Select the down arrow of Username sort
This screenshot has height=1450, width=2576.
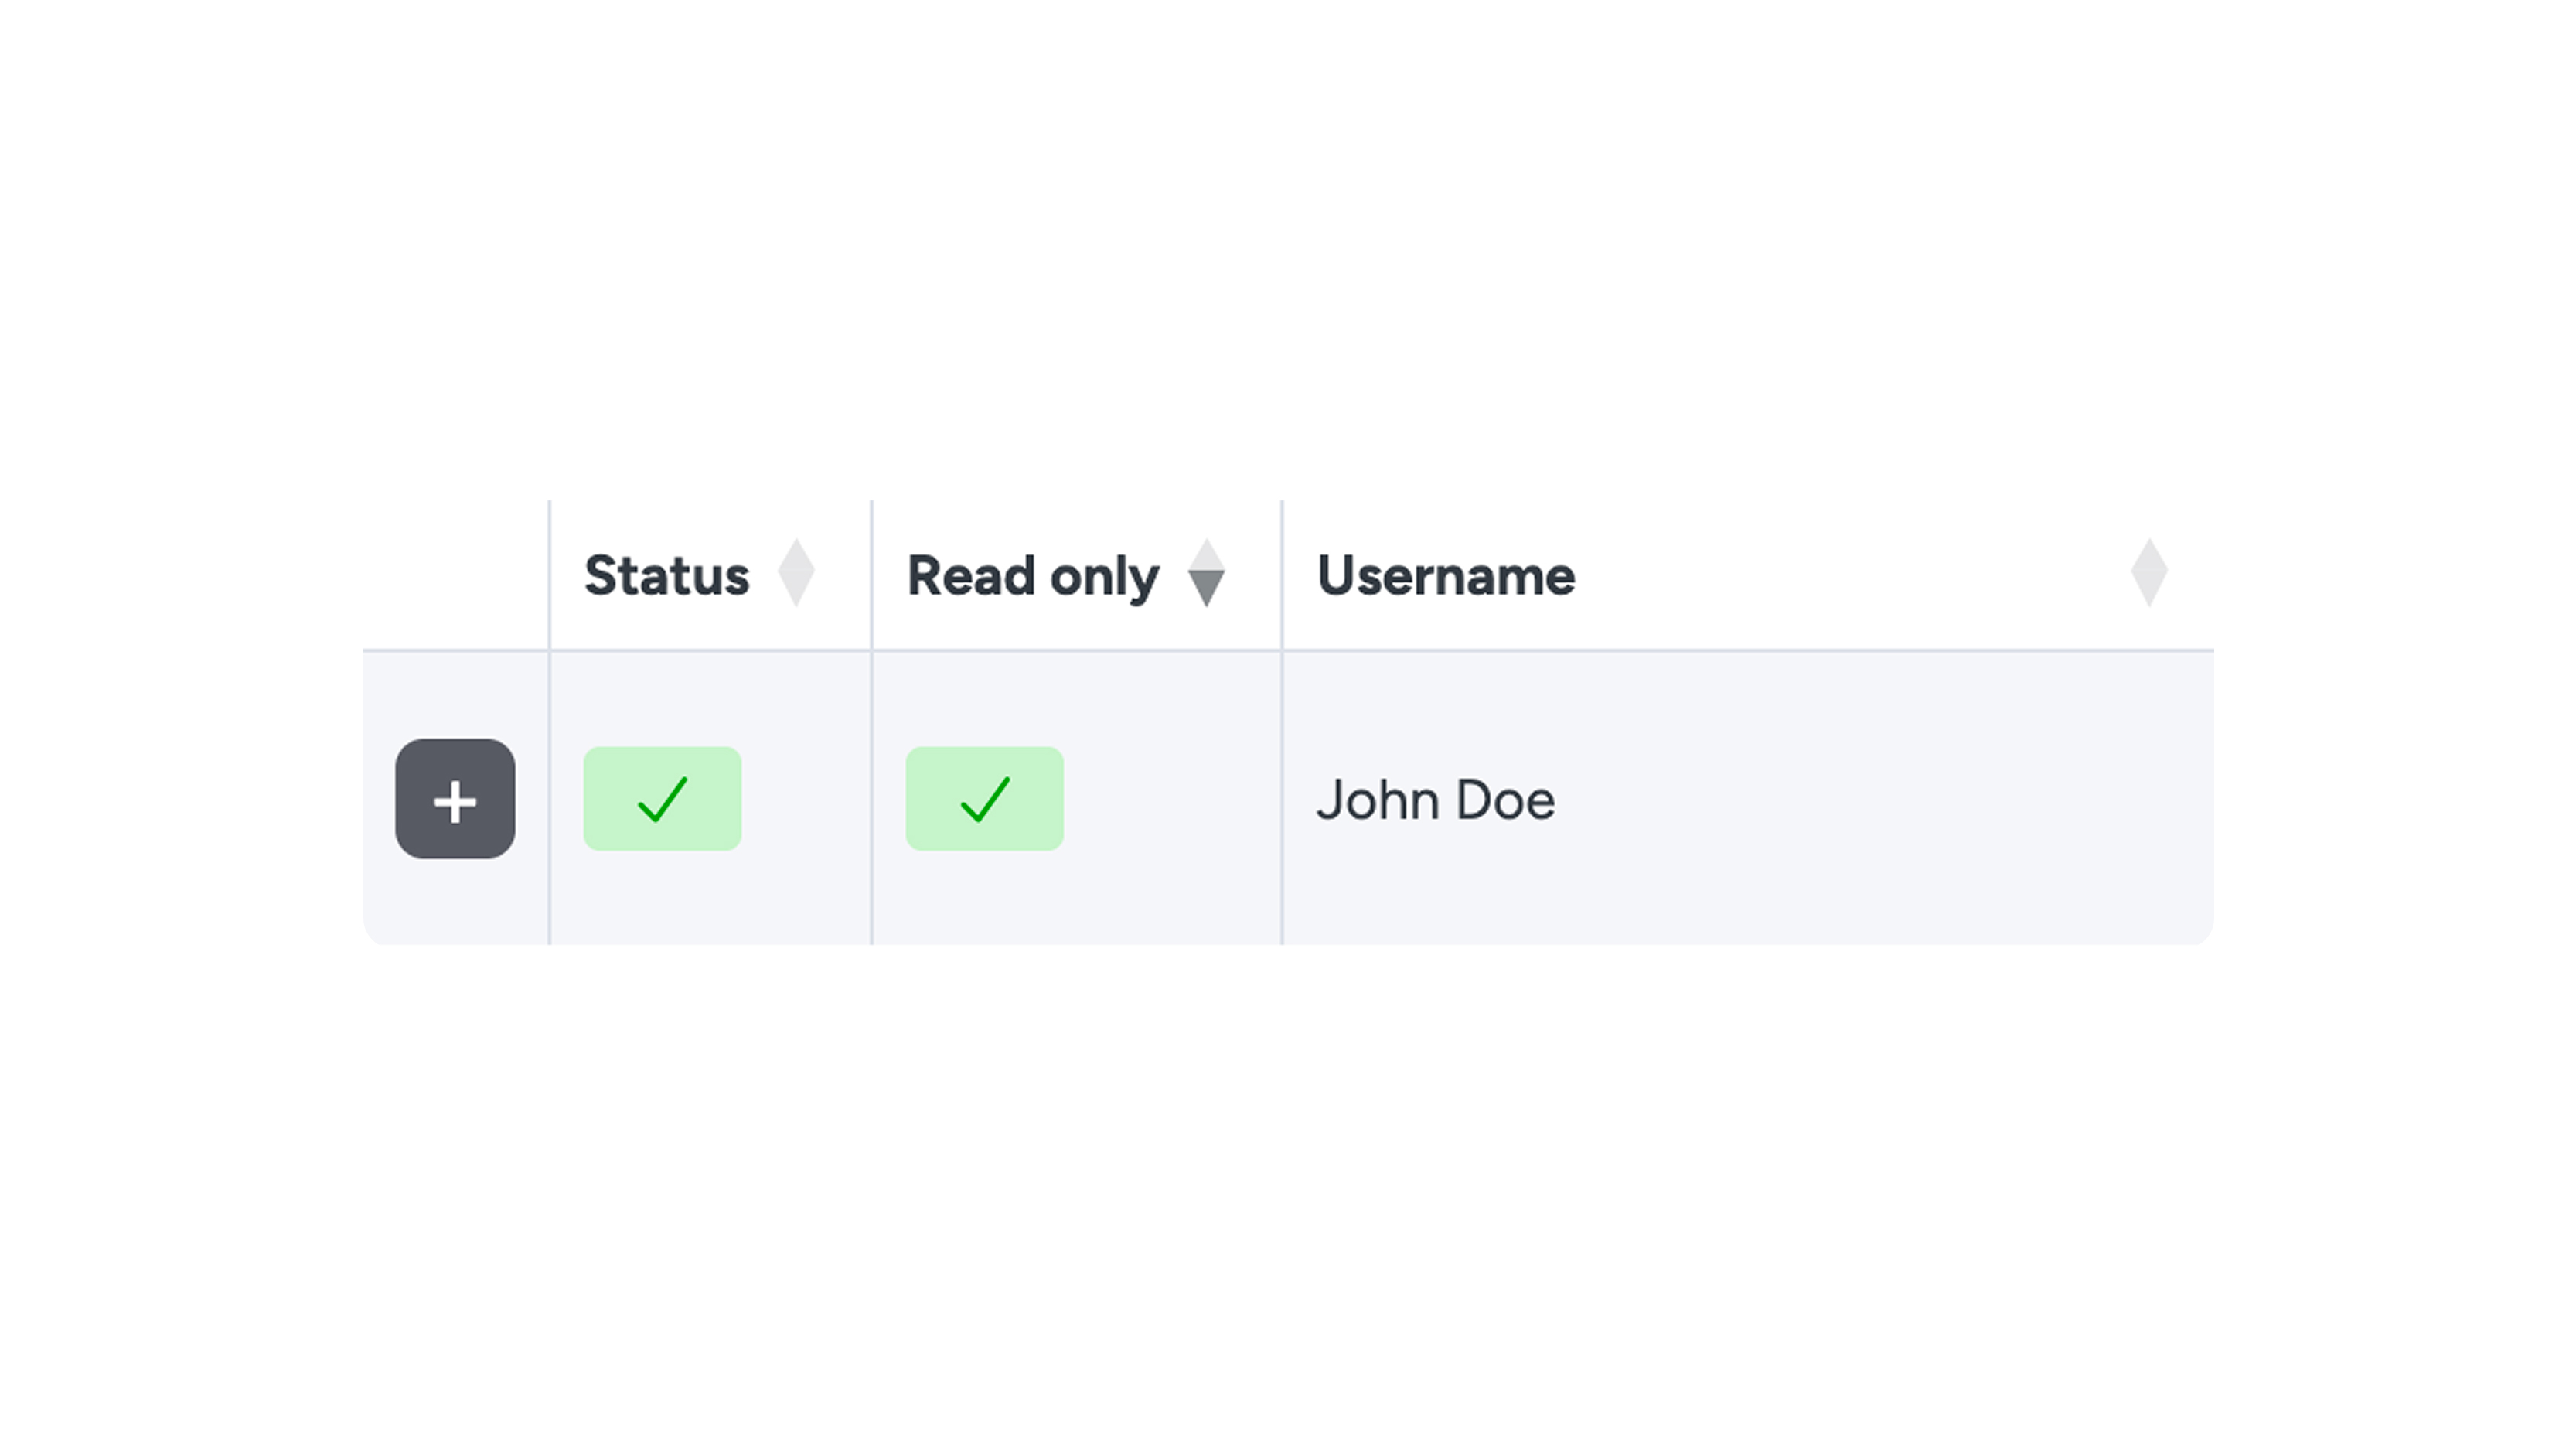pos(2148,590)
